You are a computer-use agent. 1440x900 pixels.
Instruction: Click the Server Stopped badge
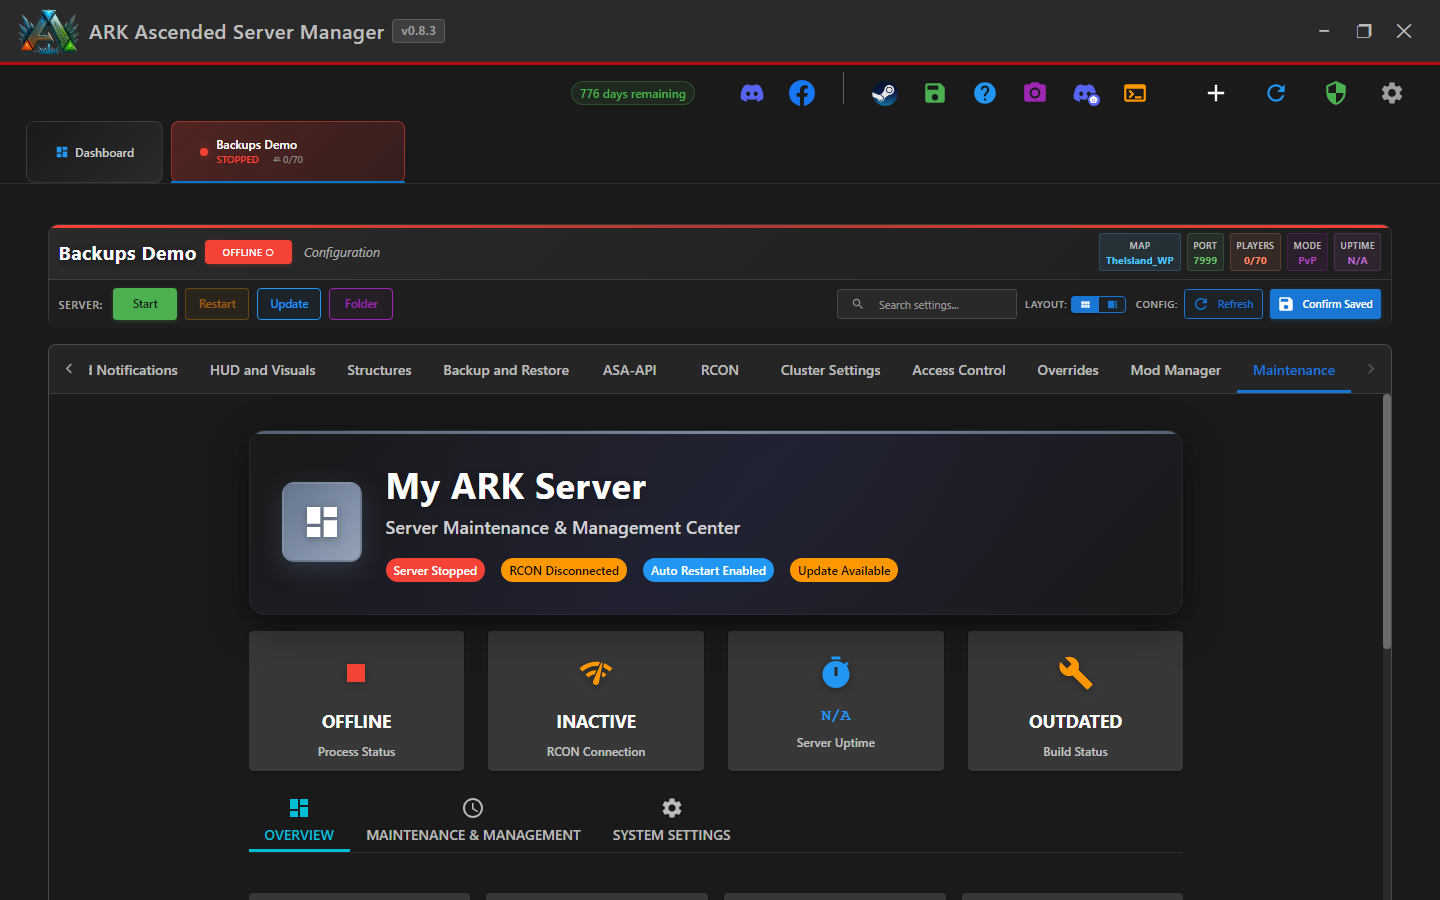coord(435,570)
